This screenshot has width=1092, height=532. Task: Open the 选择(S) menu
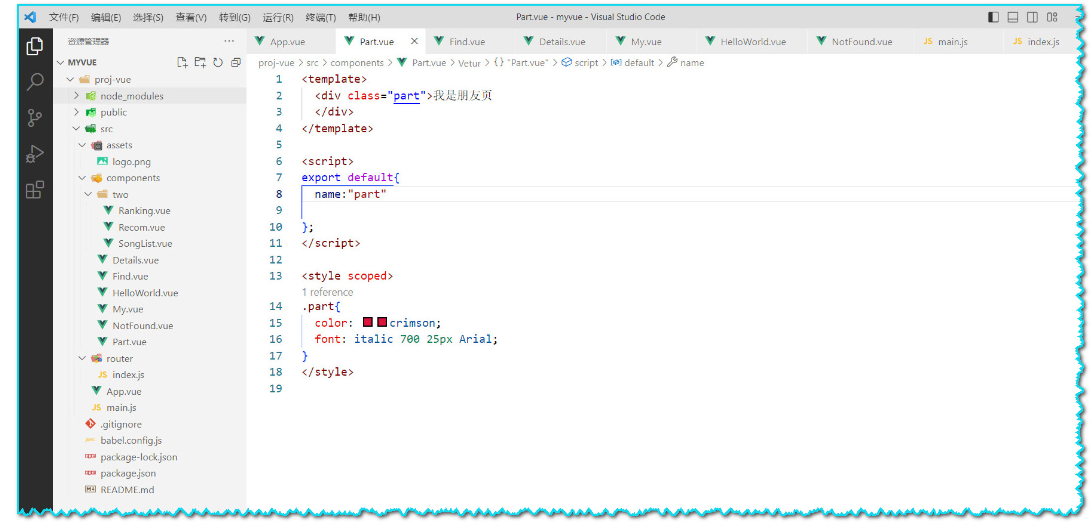(148, 17)
